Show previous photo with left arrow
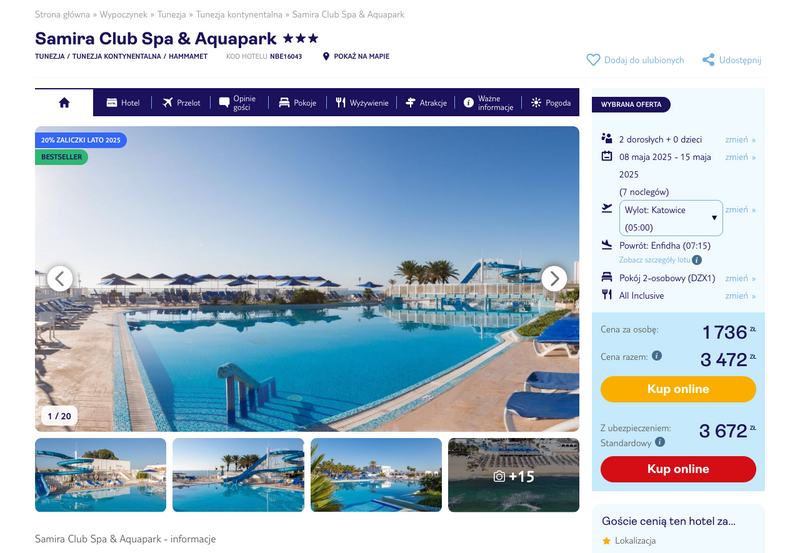 click(x=60, y=279)
